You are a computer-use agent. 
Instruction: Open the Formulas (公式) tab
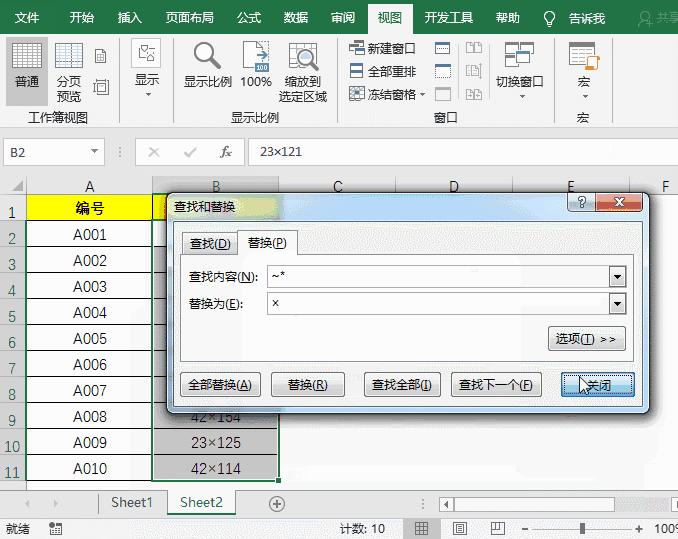[249, 18]
